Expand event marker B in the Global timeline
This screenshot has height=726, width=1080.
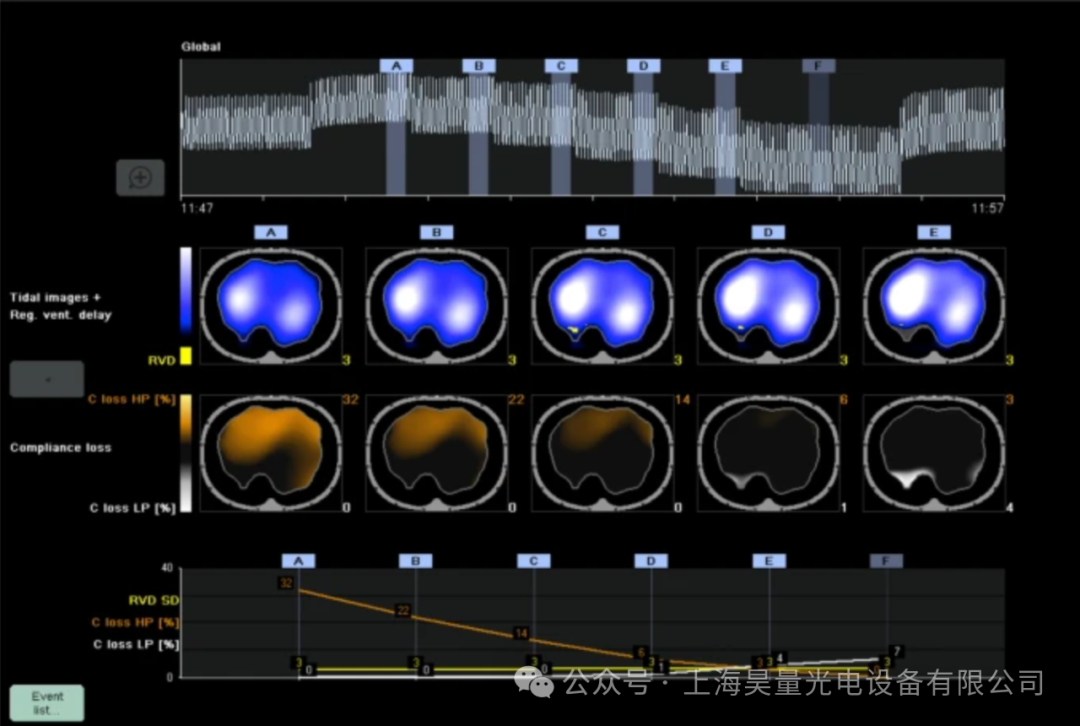[x=479, y=65]
